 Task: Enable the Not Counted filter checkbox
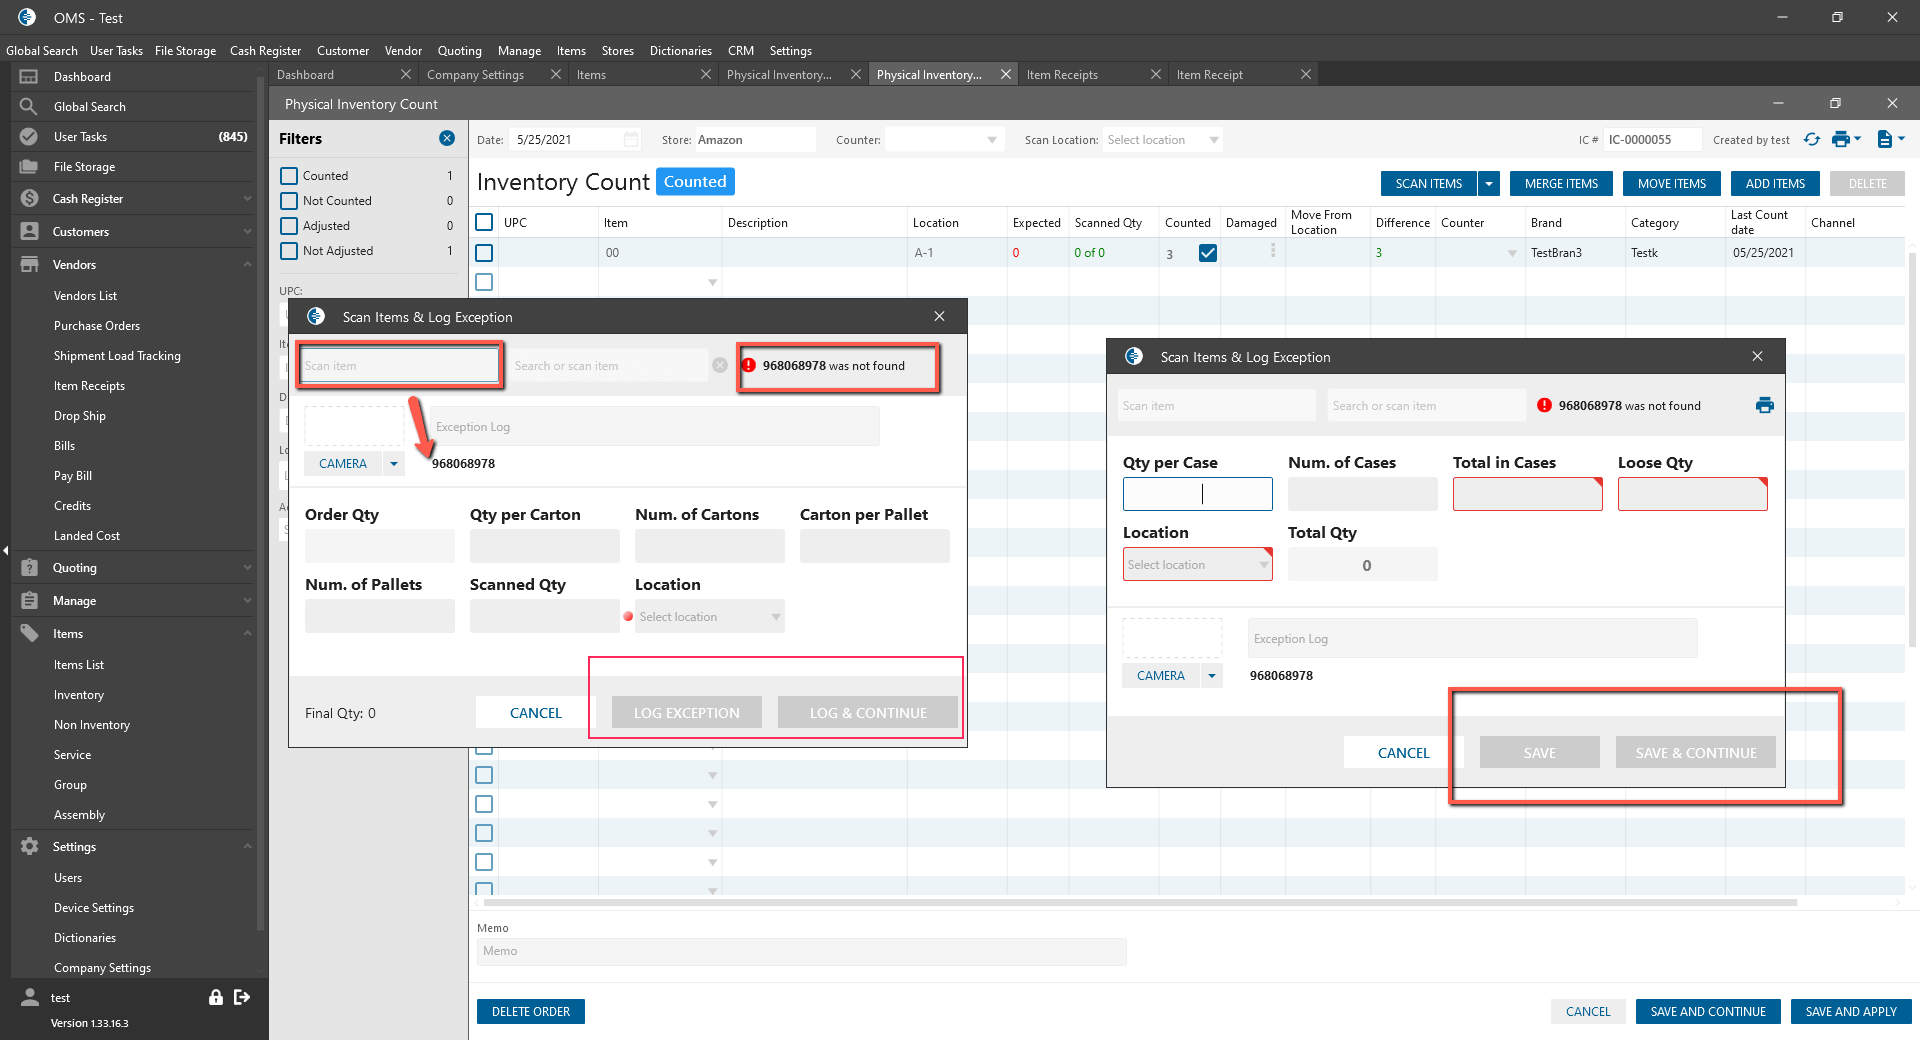pos(289,201)
